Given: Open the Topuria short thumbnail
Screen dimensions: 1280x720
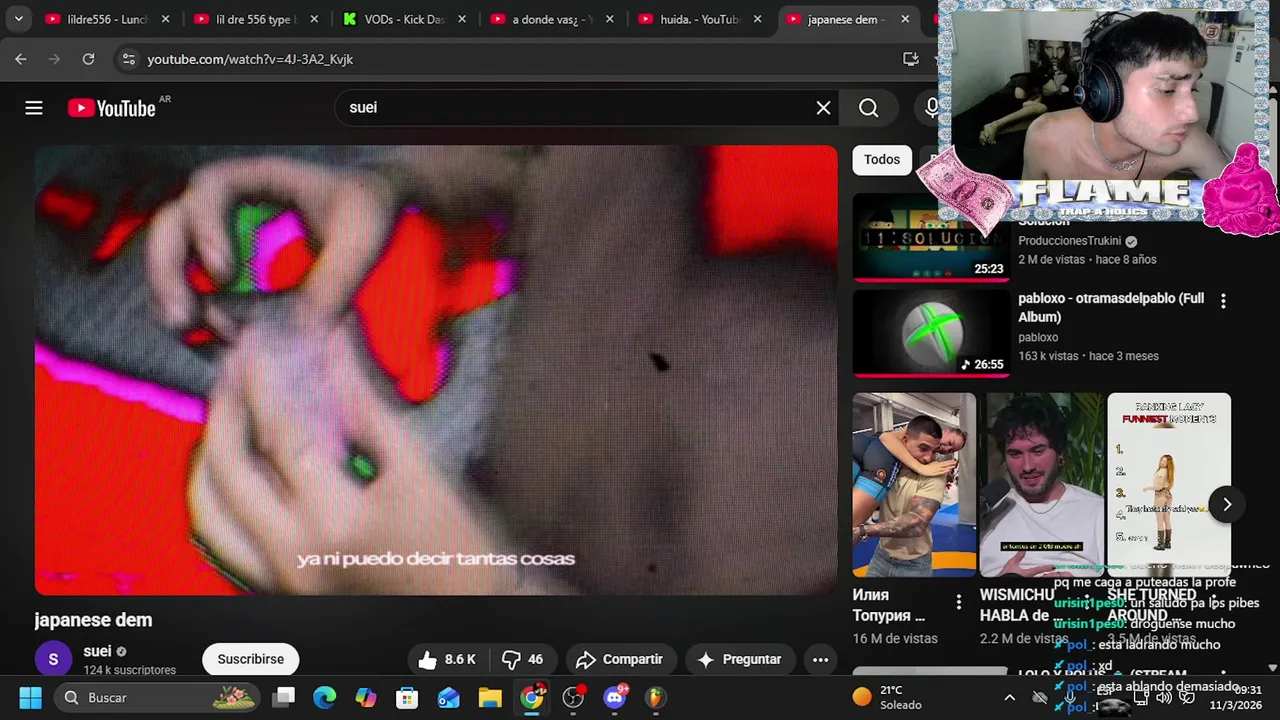Looking at the screenshot, I should click(x=914, y=485).
